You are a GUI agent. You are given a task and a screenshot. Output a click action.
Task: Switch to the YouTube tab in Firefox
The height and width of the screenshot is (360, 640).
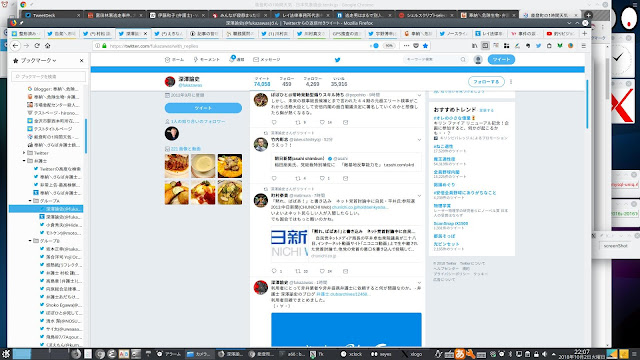(560, 33)
